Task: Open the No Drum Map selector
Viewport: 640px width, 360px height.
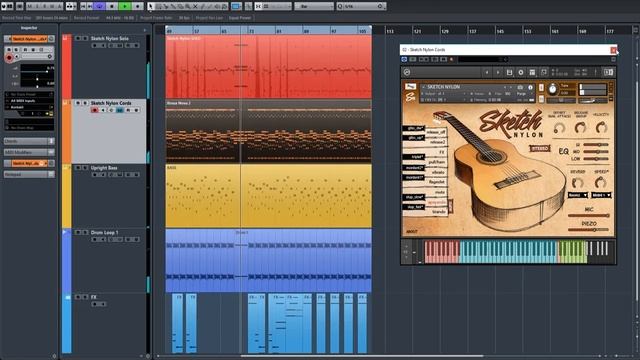Action: pos(29,128)
